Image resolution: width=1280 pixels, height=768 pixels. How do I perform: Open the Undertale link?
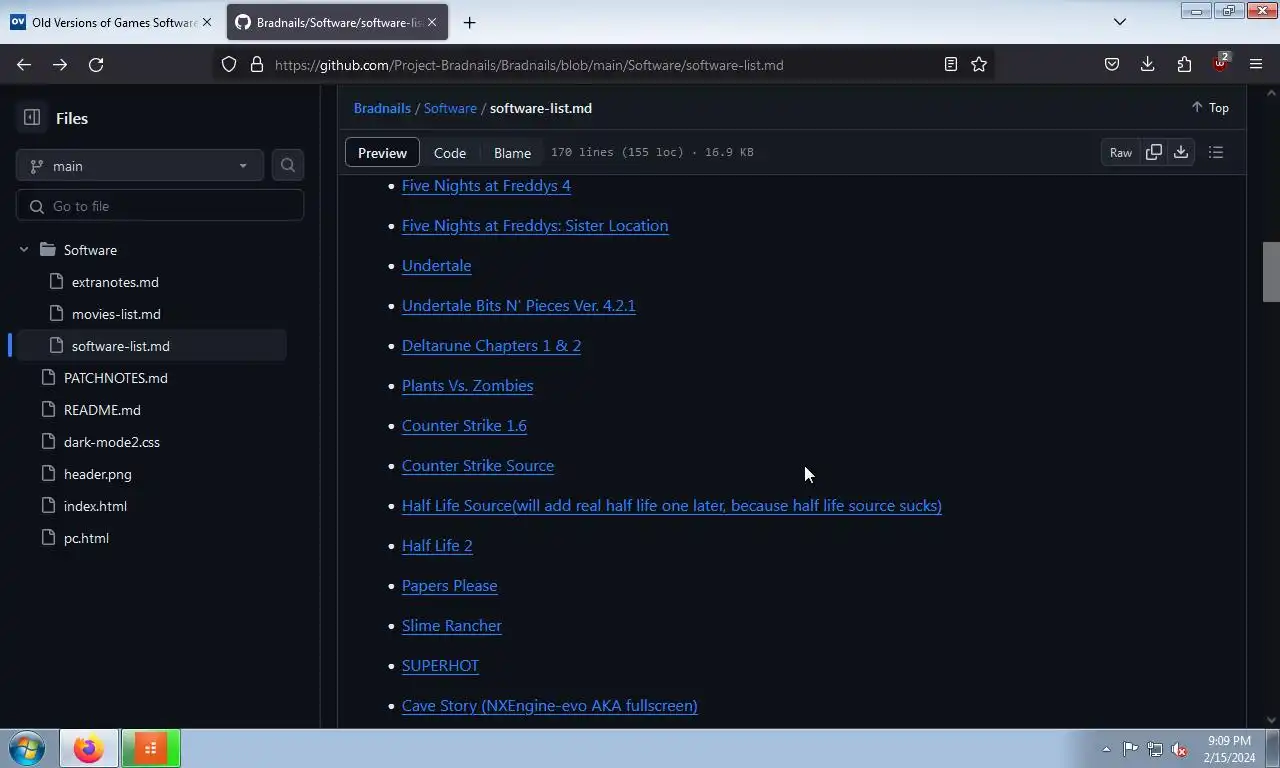[x=436, y=265]
